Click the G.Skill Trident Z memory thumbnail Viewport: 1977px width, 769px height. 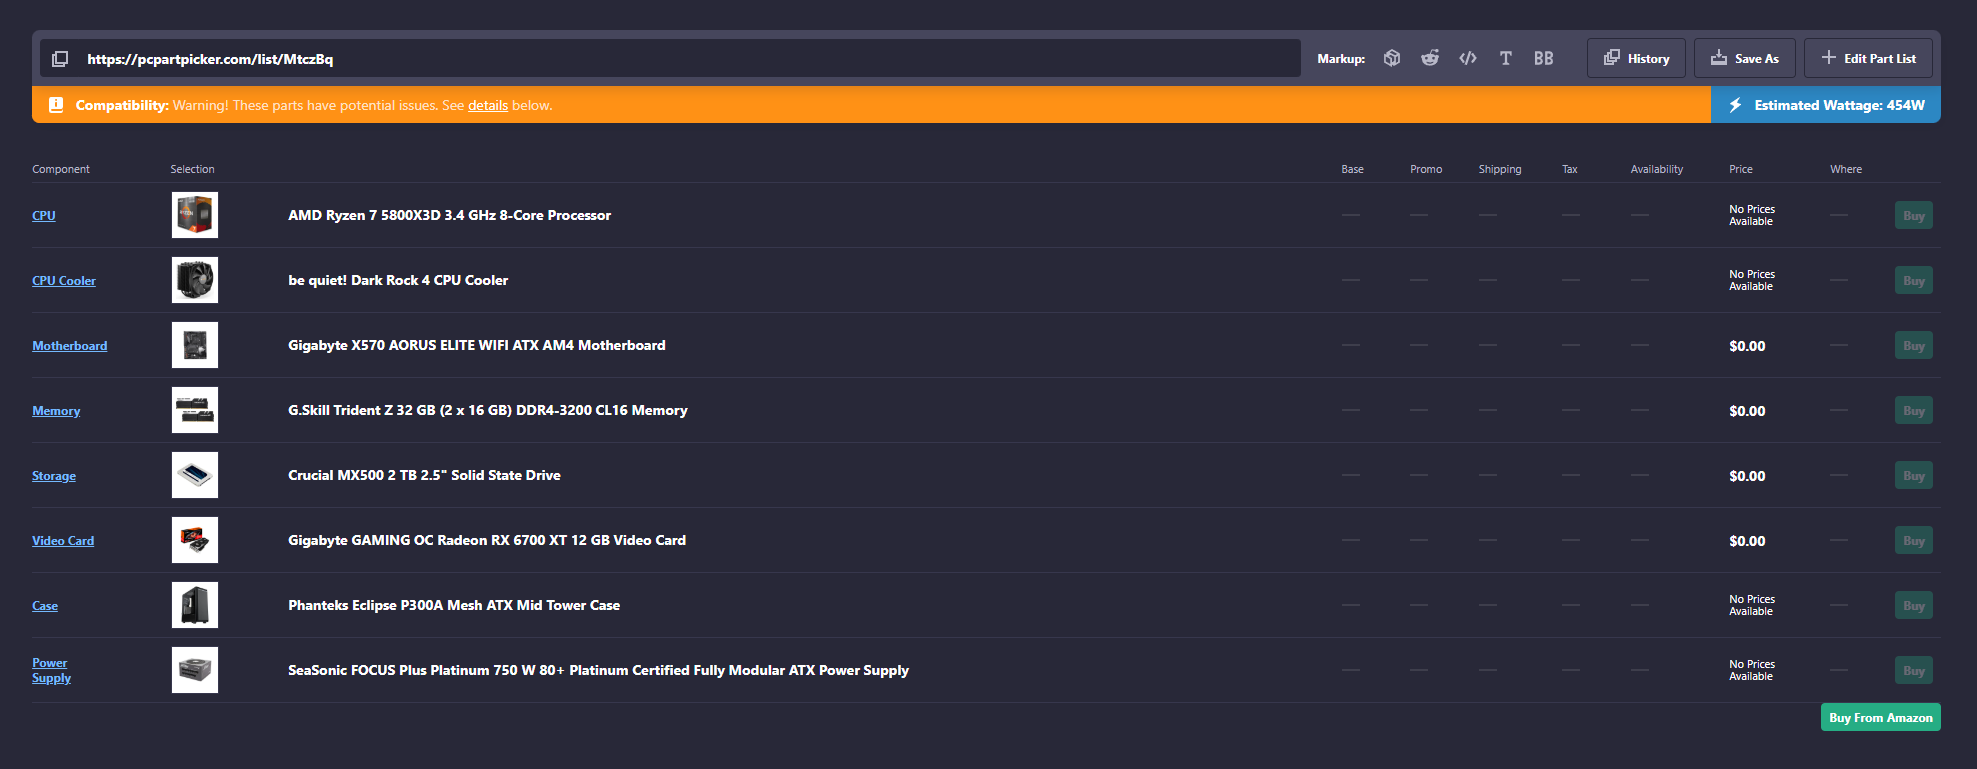tap(195, 410)
